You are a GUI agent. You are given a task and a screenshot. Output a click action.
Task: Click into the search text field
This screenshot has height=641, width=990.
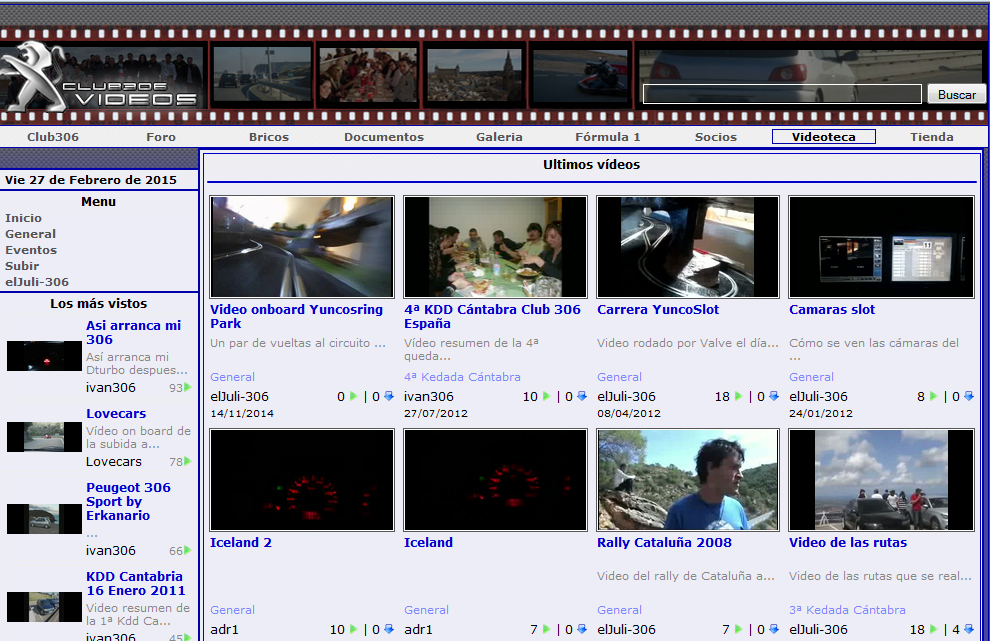(781, 95)
